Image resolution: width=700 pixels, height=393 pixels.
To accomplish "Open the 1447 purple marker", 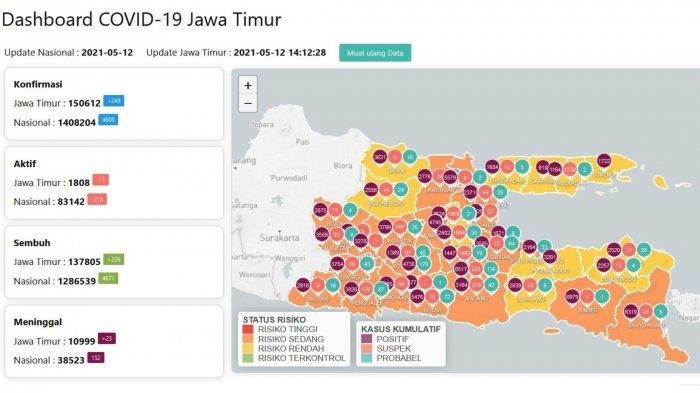I will [450, 253].
